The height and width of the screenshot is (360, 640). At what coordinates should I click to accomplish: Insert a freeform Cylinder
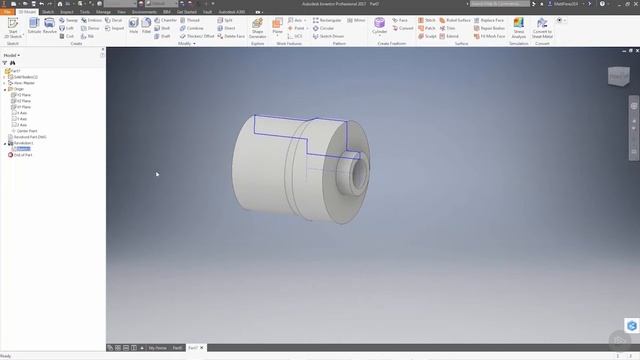[379, 24]
